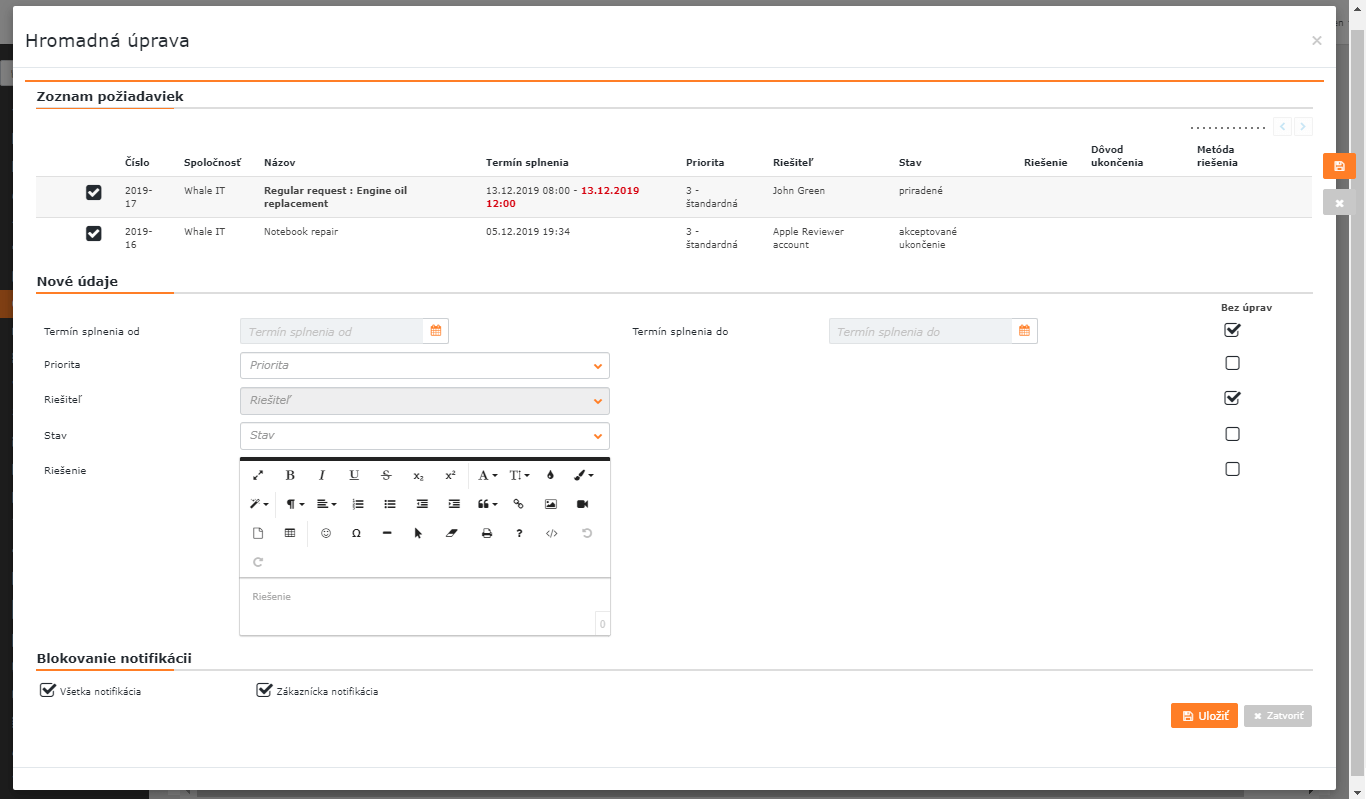Apply superscript formatting in the editor
1366x799 pixels.
tap(450, 476)
